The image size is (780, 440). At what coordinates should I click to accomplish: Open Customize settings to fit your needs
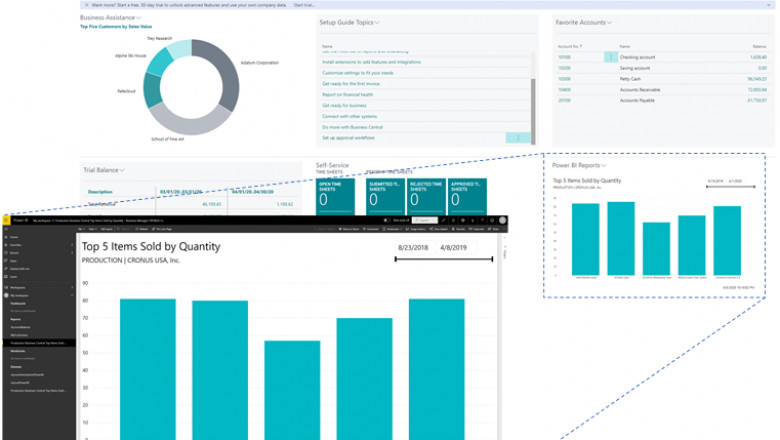(x=358, y=73)
